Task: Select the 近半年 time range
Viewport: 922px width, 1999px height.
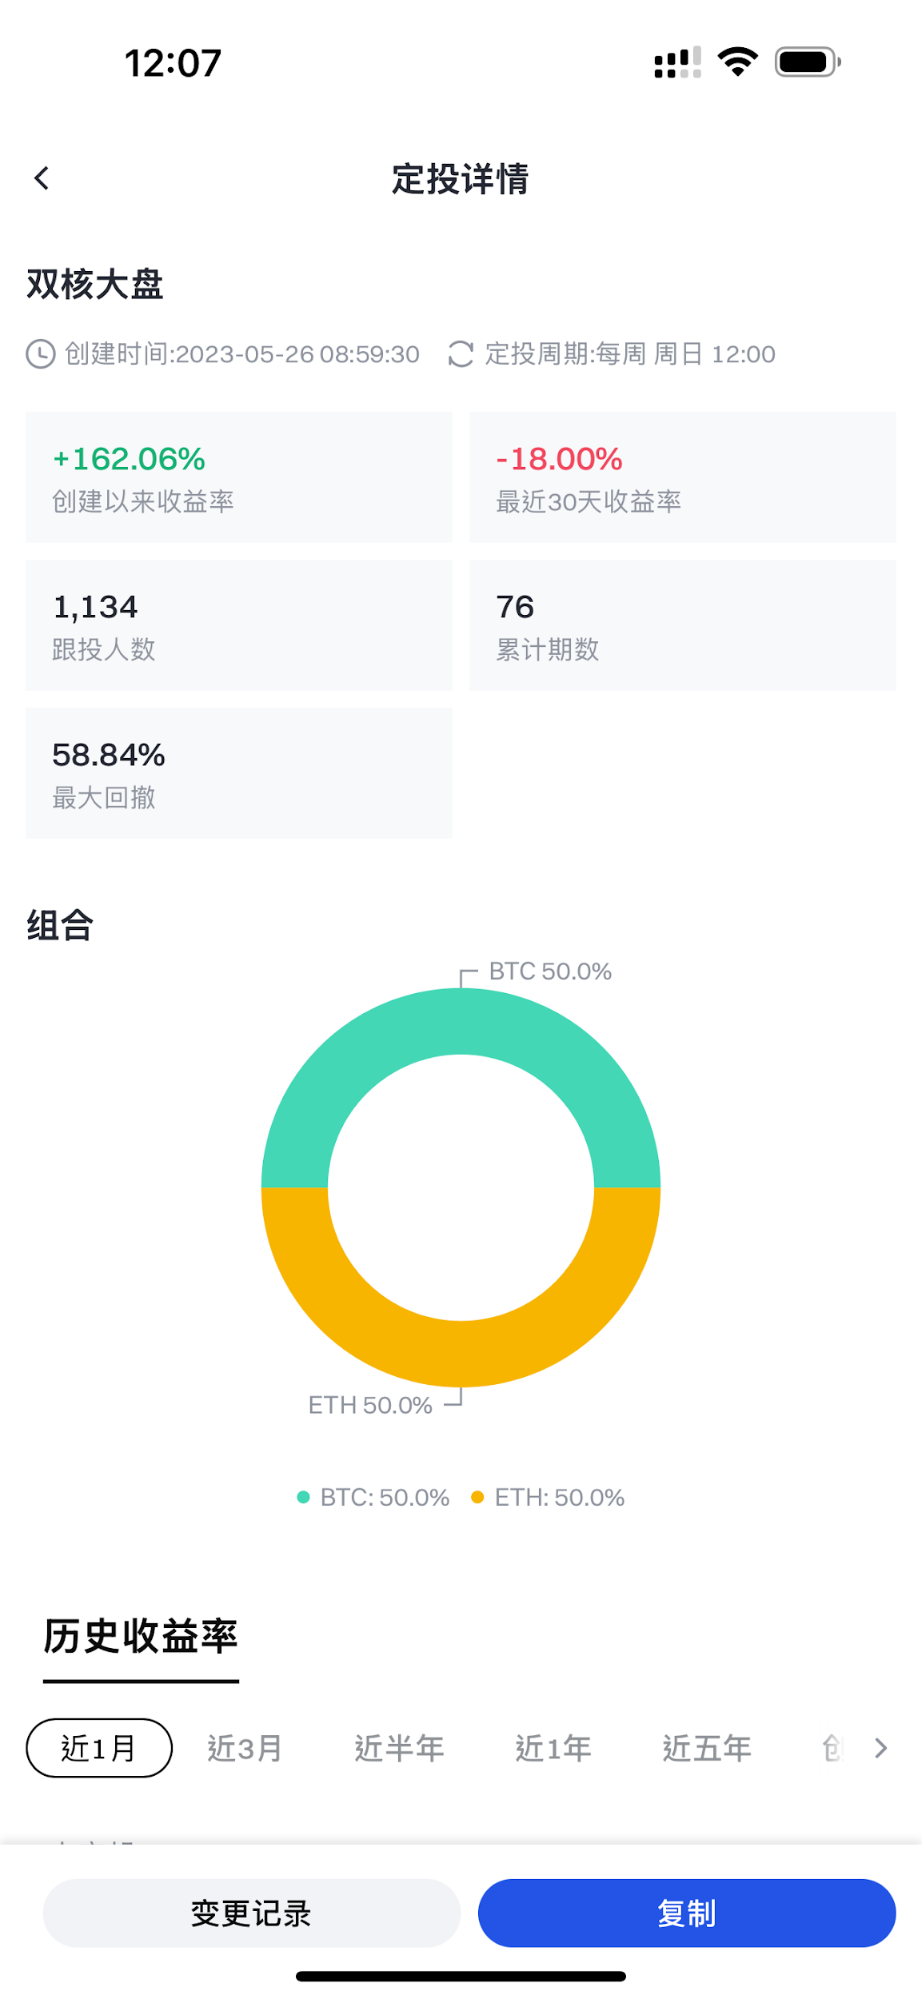Action: pyautogui.click(x=399, y=1748)
